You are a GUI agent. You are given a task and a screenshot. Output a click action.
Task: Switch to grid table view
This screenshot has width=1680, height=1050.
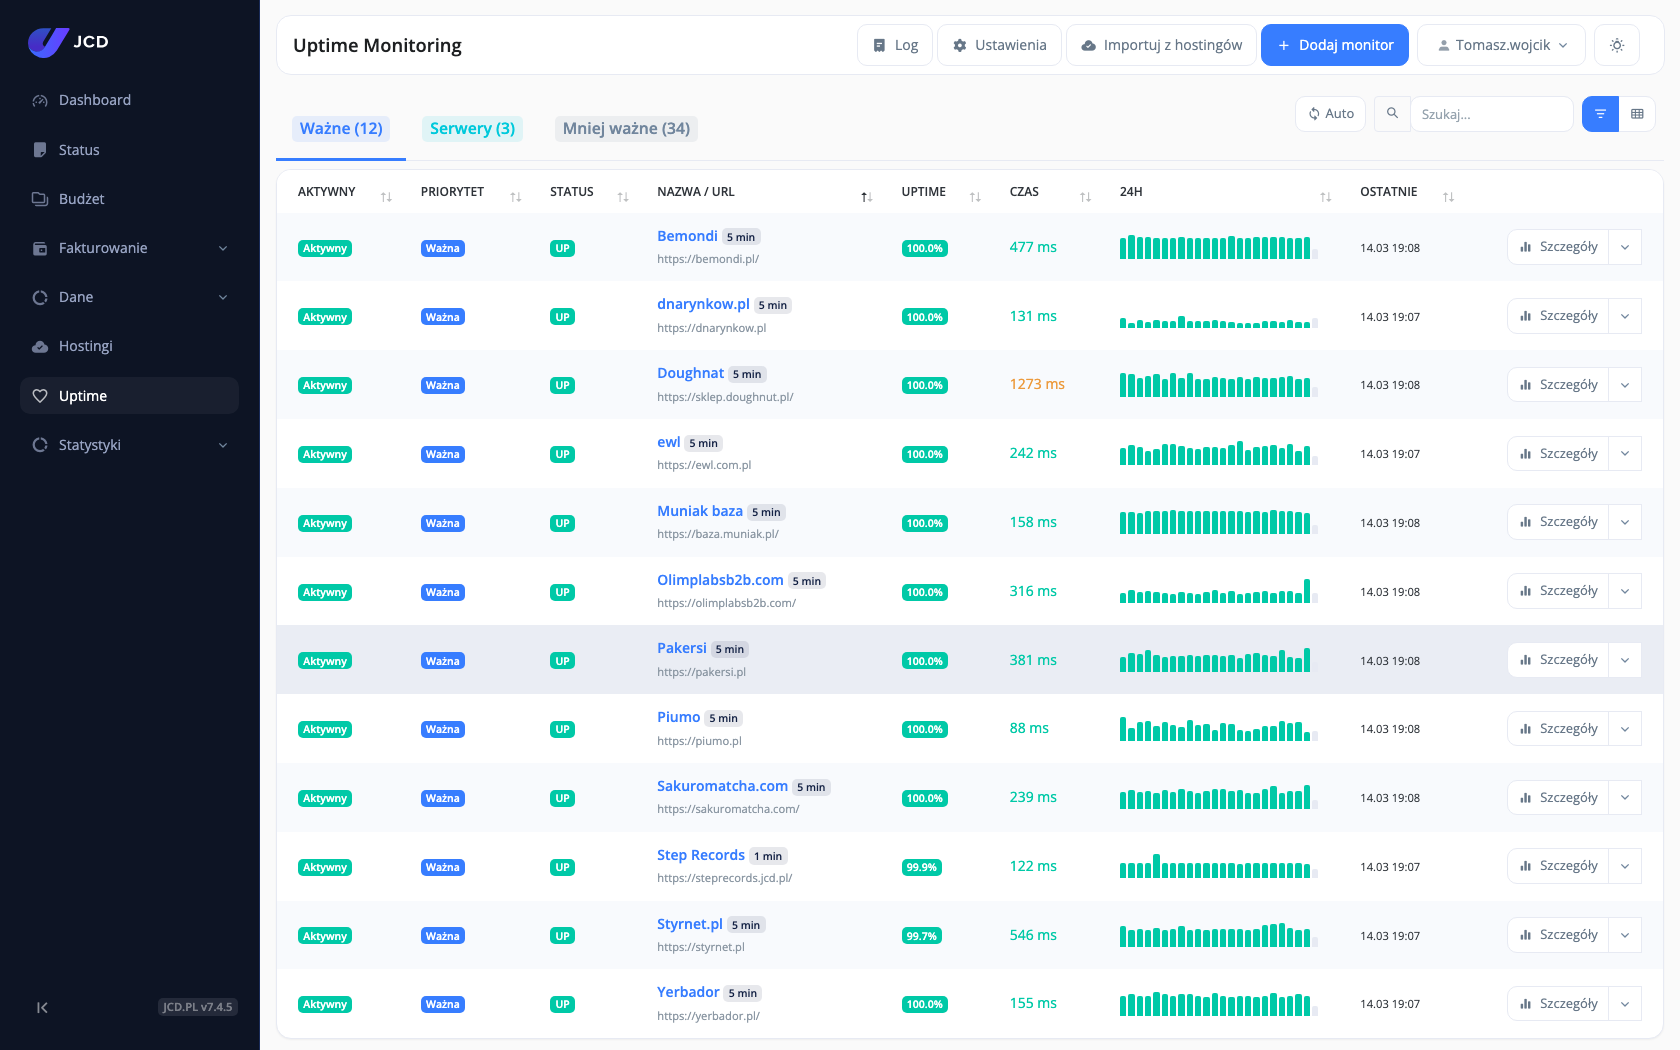point(1637,114)
